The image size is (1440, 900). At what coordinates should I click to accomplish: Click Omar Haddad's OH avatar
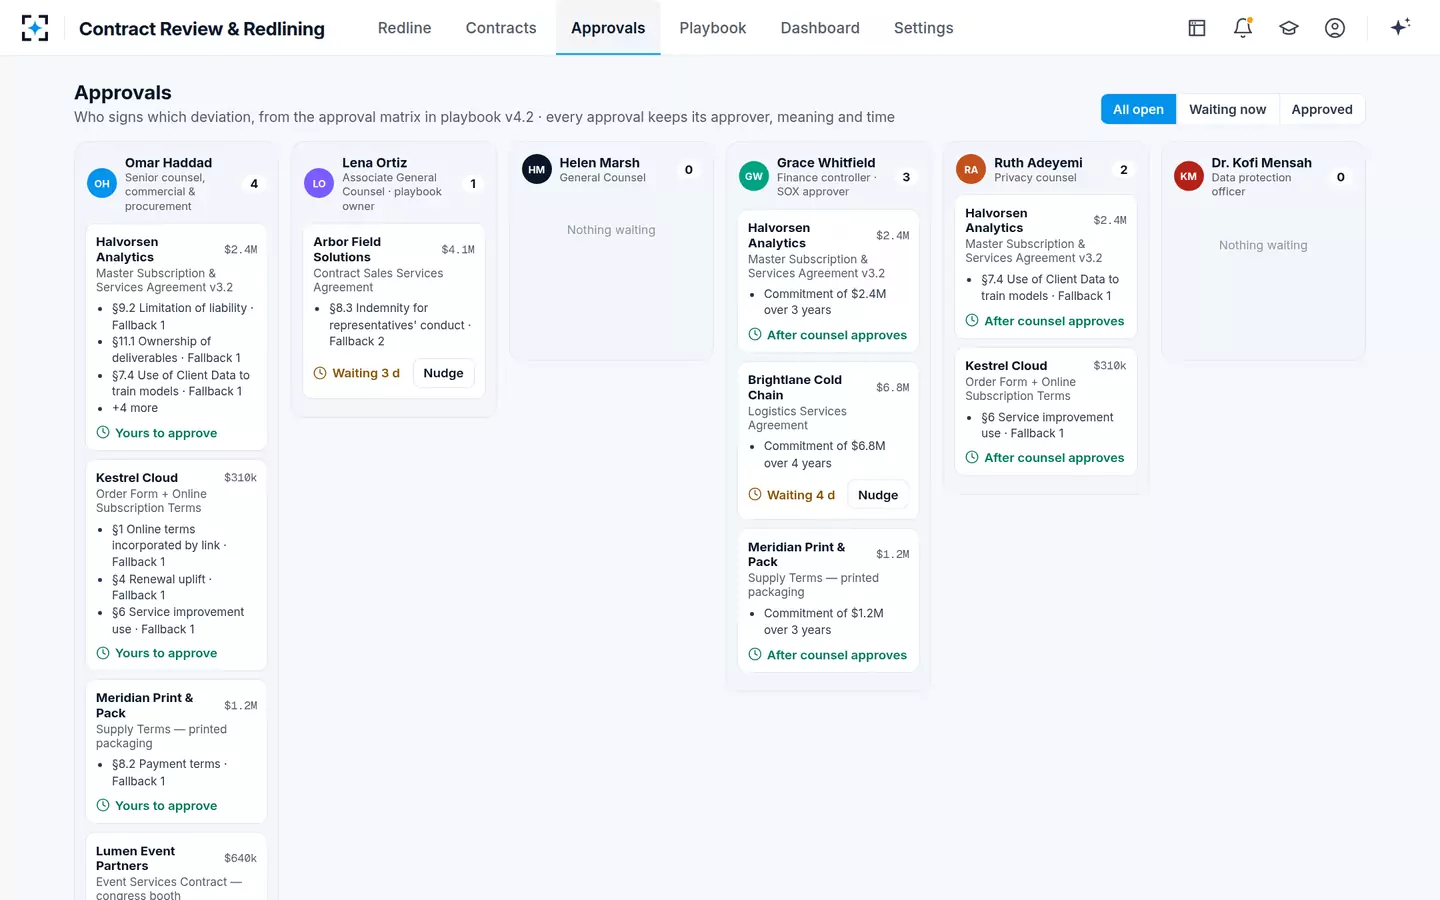pos(102,184)
